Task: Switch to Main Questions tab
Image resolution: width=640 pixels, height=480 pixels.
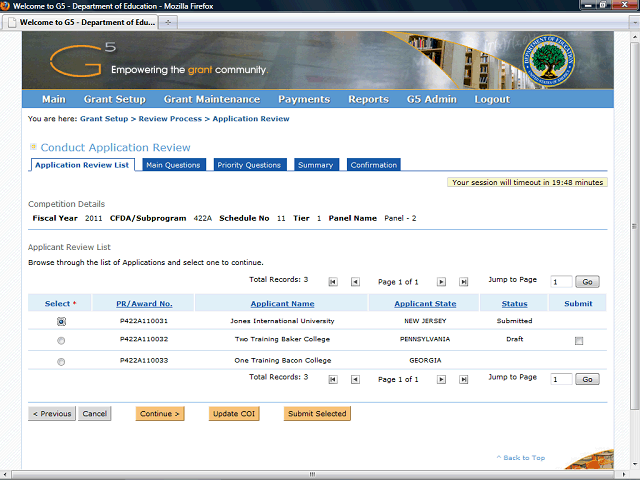Action: (x=173, y=165)
